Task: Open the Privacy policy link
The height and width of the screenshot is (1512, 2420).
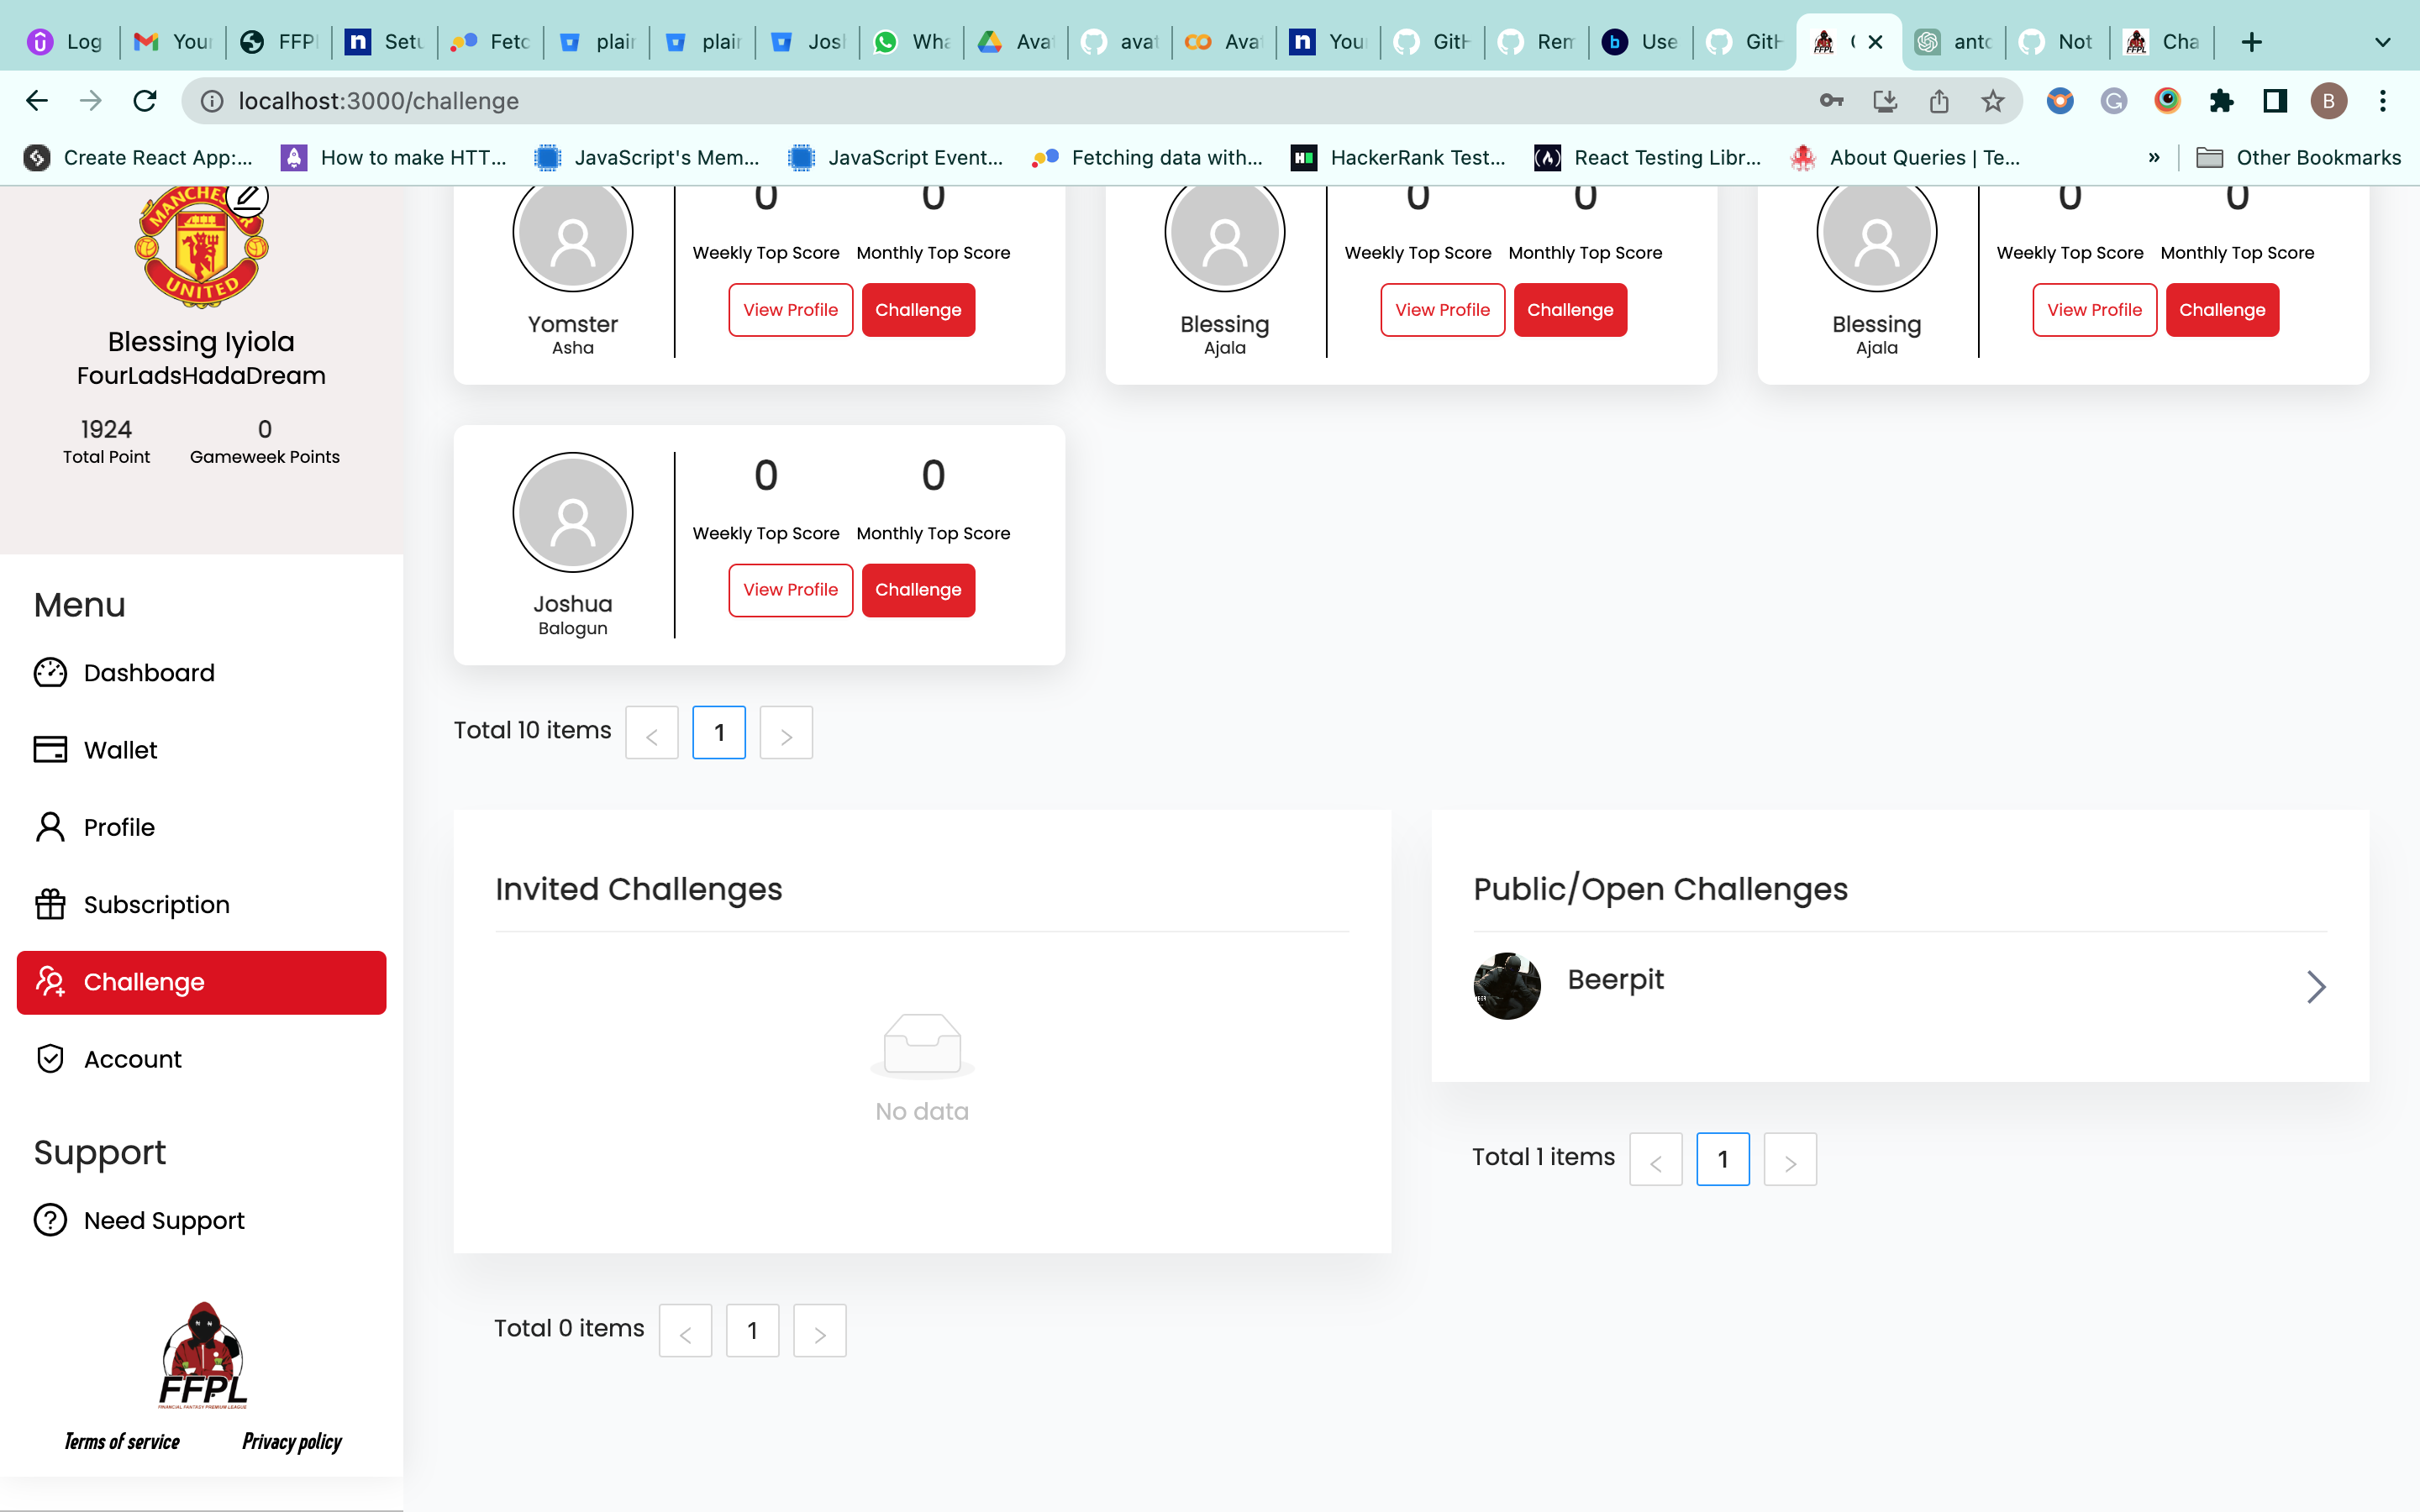Action: 291,1441
